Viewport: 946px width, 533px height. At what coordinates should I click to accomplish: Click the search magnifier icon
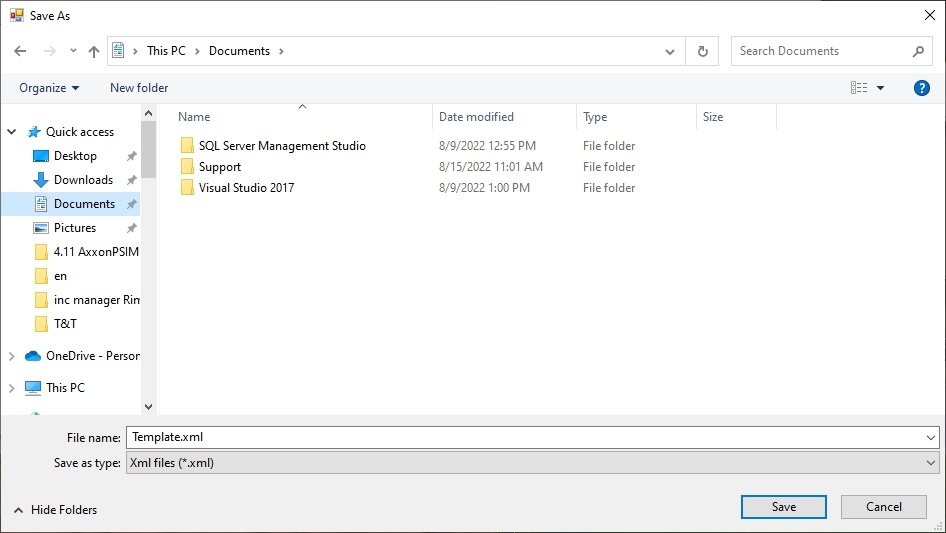(918, 51)
